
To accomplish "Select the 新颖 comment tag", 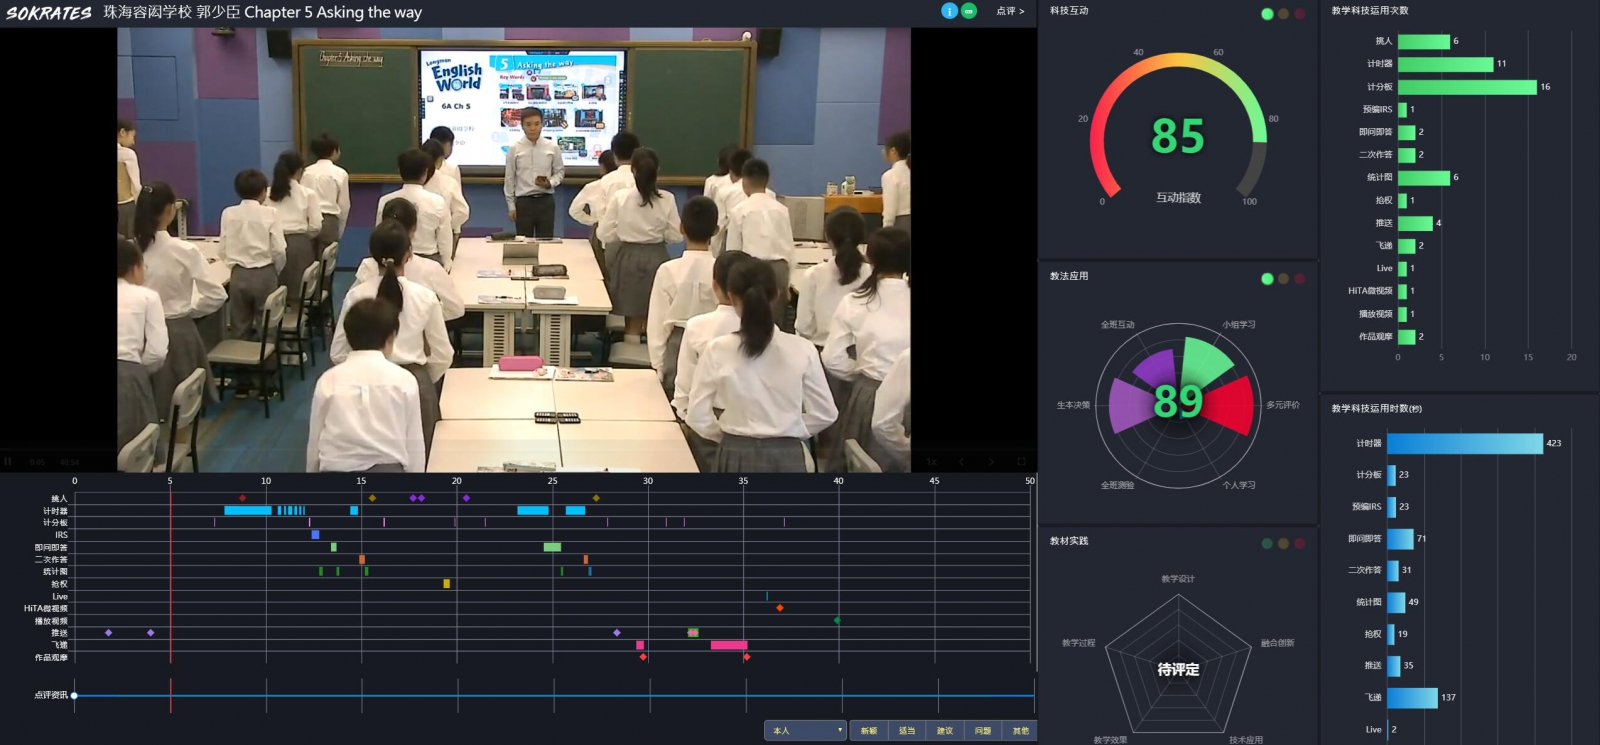I will click(x=869, y=731).
